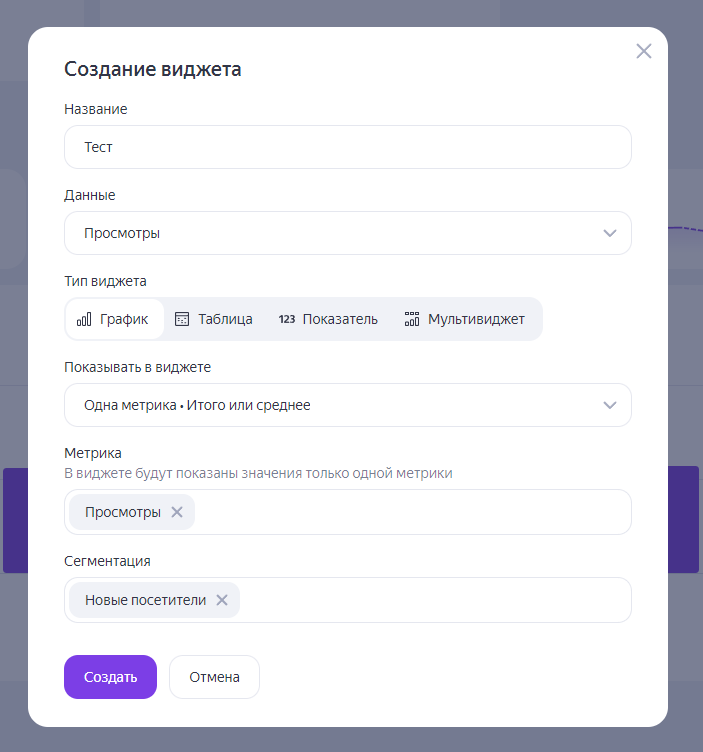Remove the Новые посетители segment tag
Viewport: 703px width, 752px height.
tap(222, 600)
